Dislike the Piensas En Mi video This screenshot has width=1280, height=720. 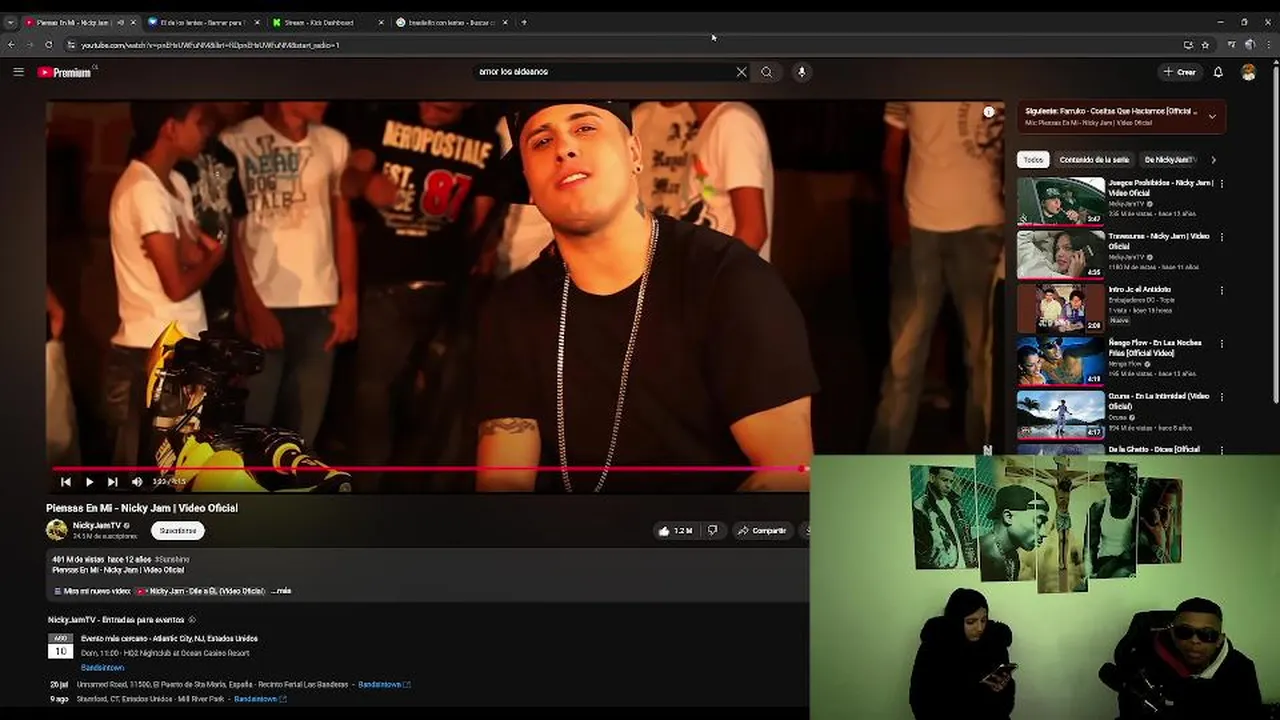(713, 531)
